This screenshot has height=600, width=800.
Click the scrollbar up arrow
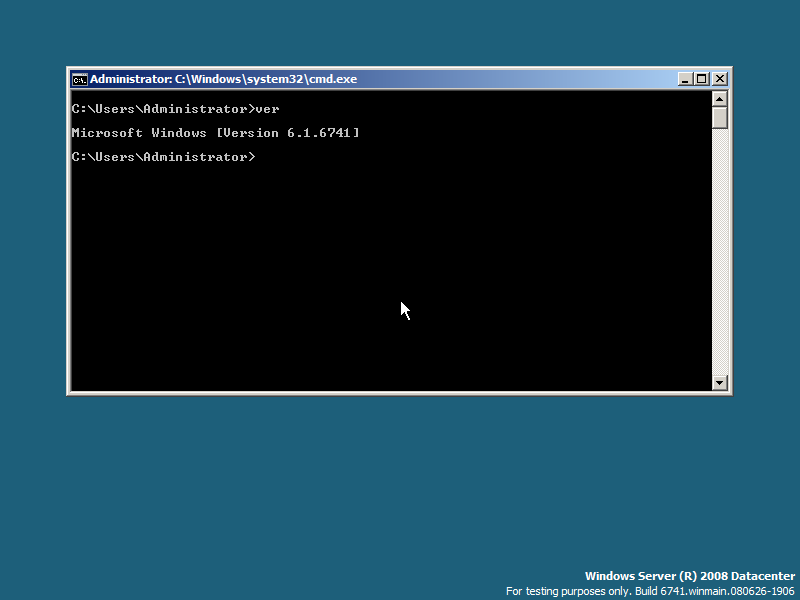720,98
